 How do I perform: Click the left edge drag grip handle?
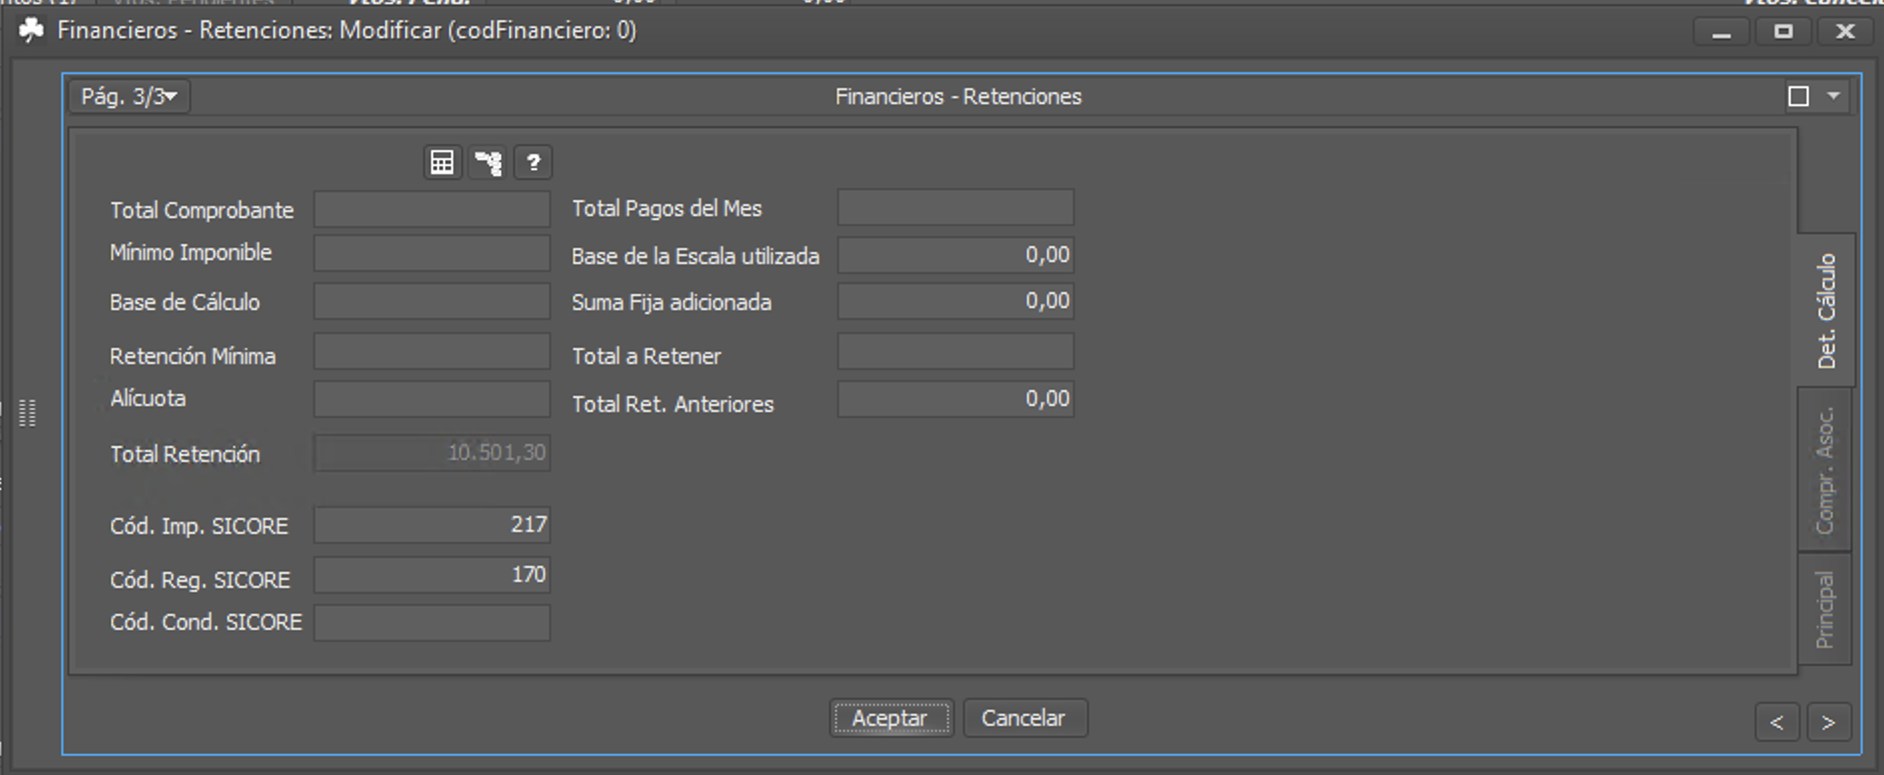pyautogui.click(x=28, y=412)
